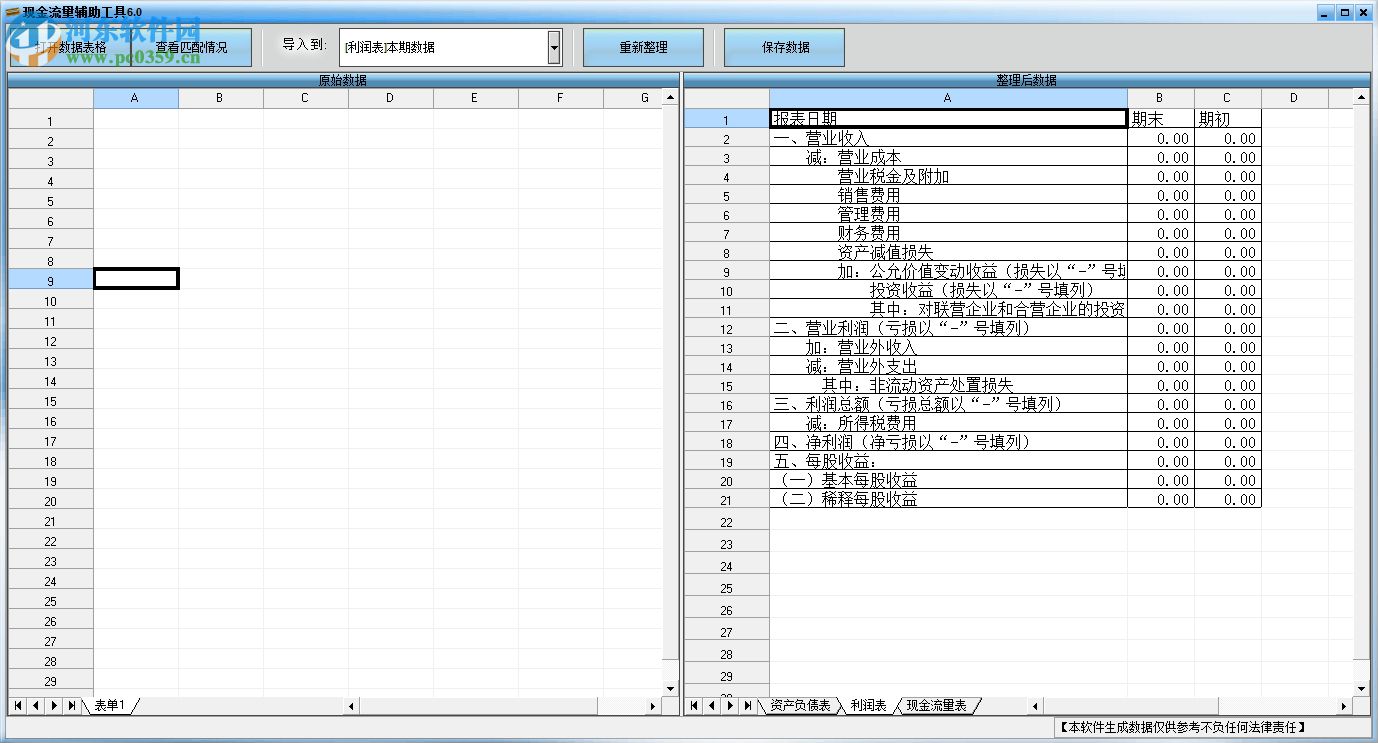This screenshot has height=743, width=1378.
Task: Select the （二）稀释每股收益 cell
Action: 948,499
